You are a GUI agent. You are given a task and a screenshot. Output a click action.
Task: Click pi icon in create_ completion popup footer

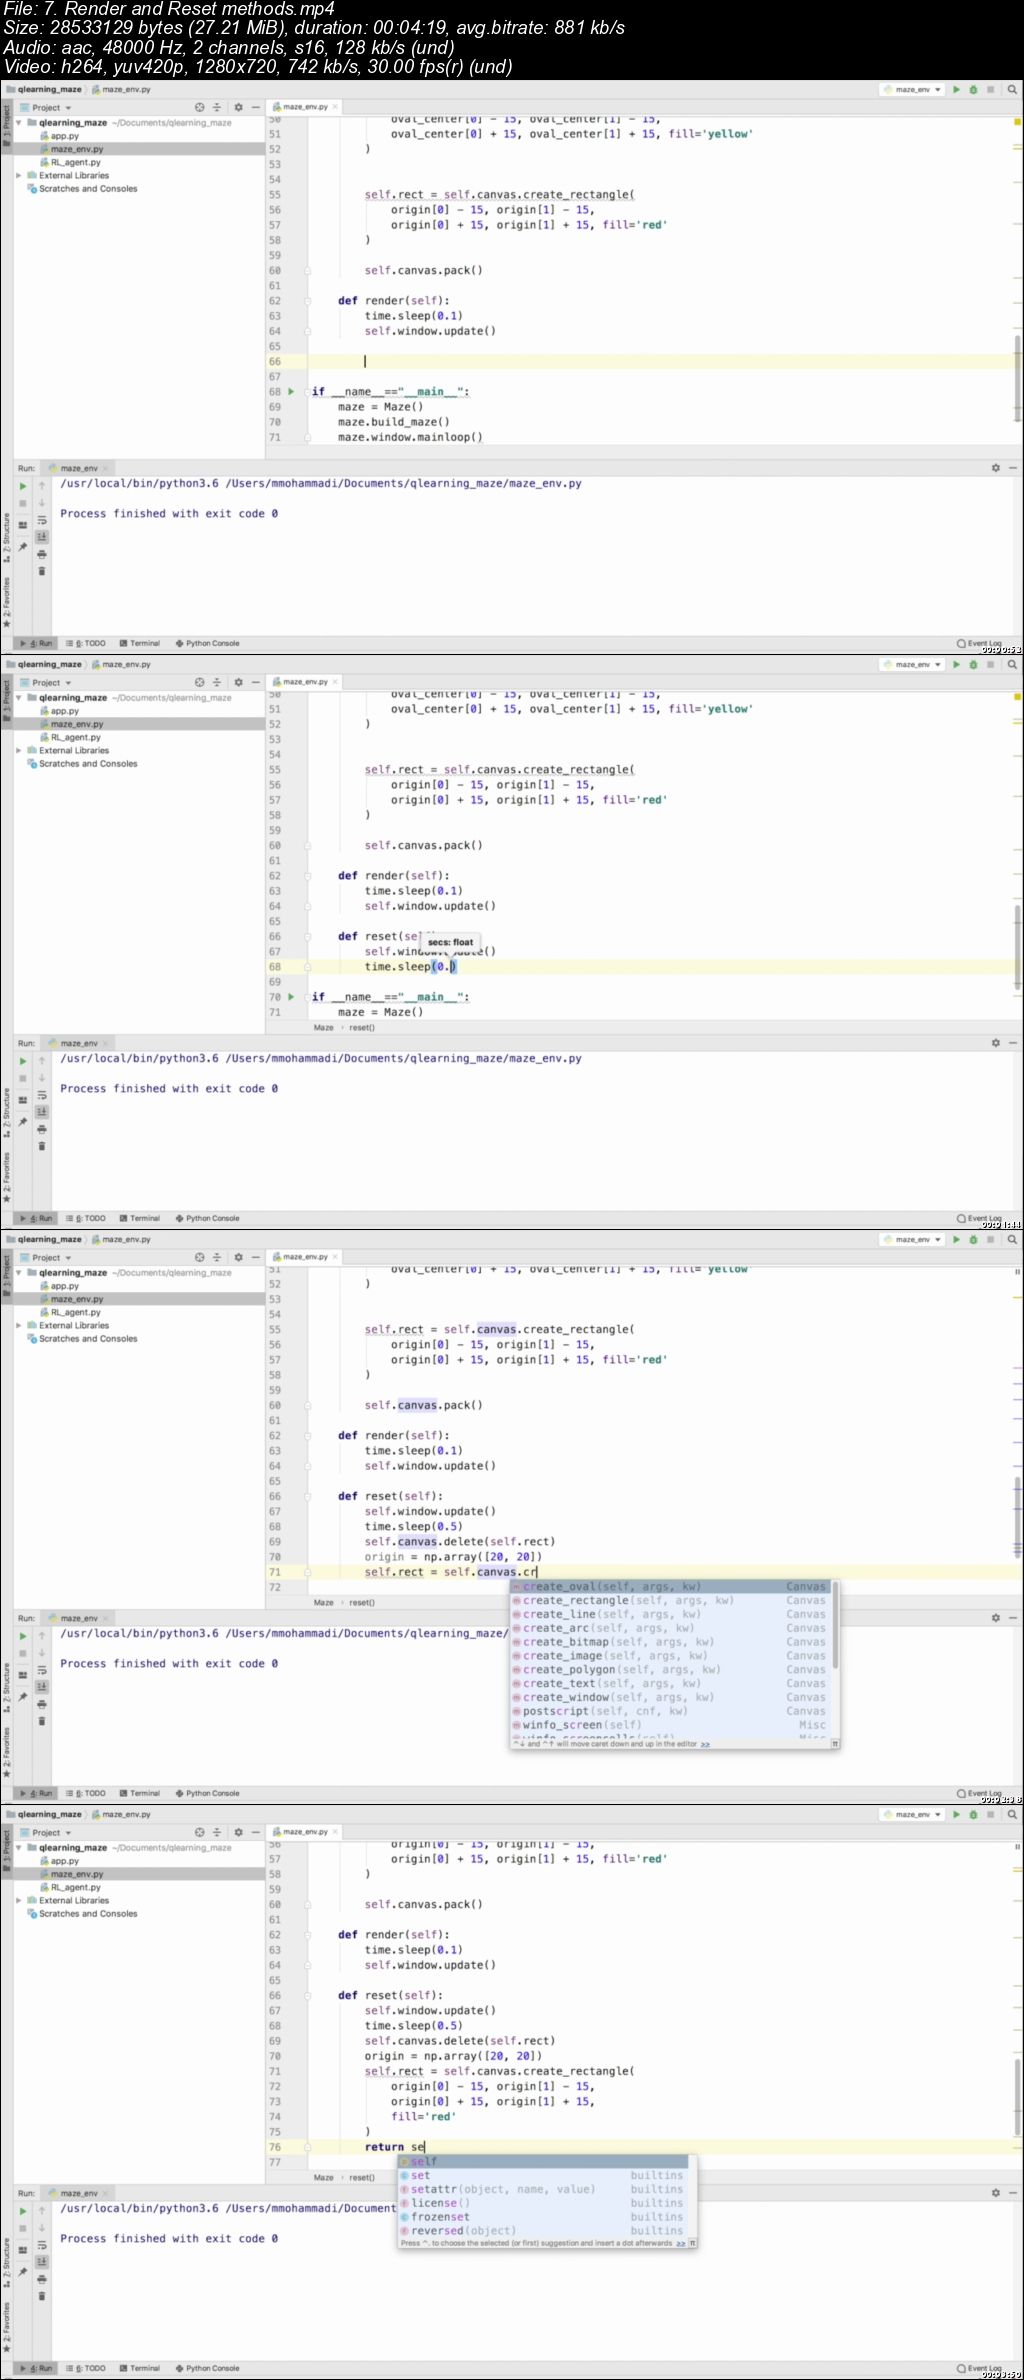pyautogui.click(x=834, y=1744)
